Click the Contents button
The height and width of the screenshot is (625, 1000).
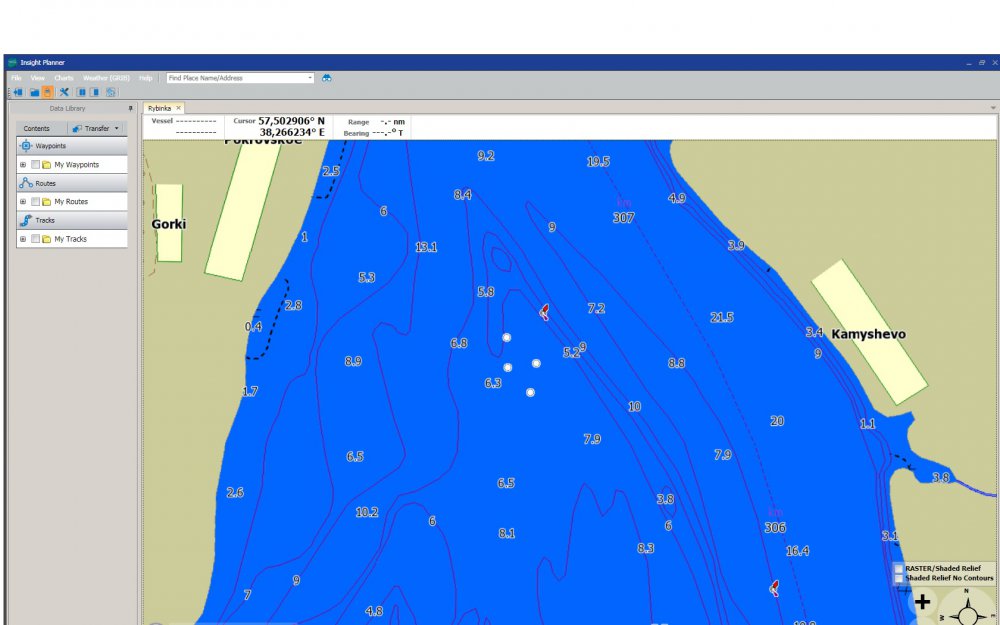[x=37, y=128]
